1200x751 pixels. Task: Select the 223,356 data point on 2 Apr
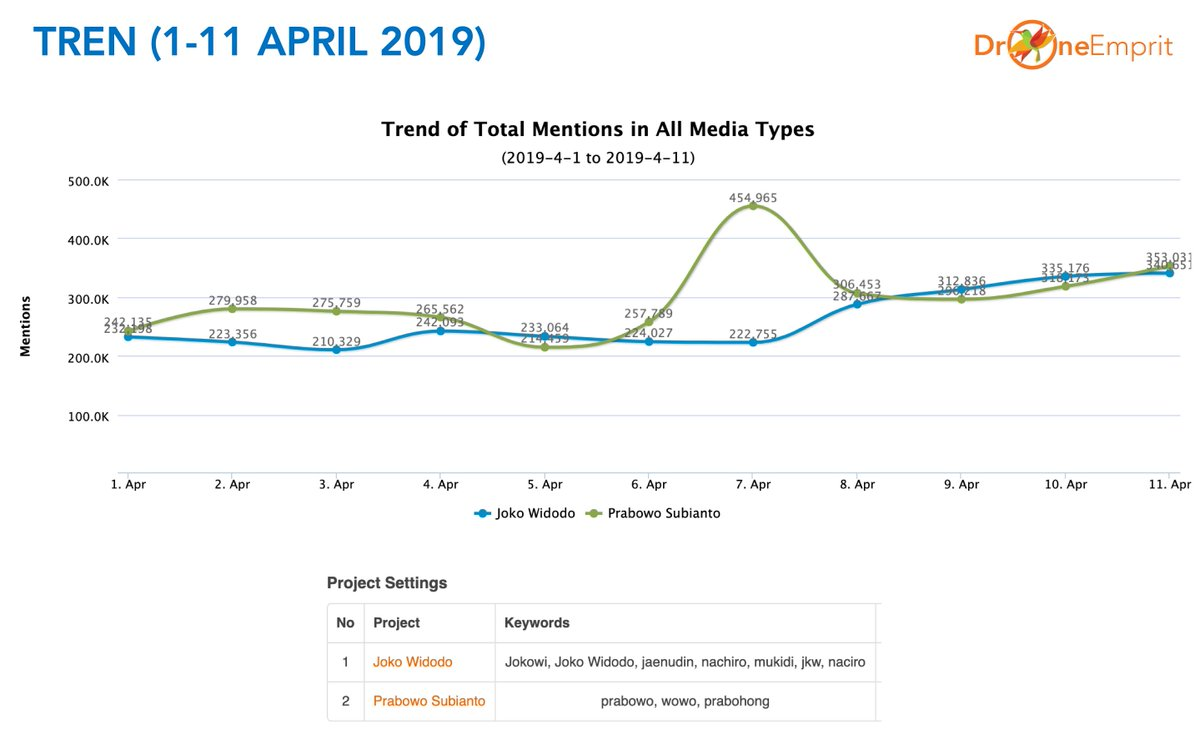pyautogui.click(x=232, y=342)
